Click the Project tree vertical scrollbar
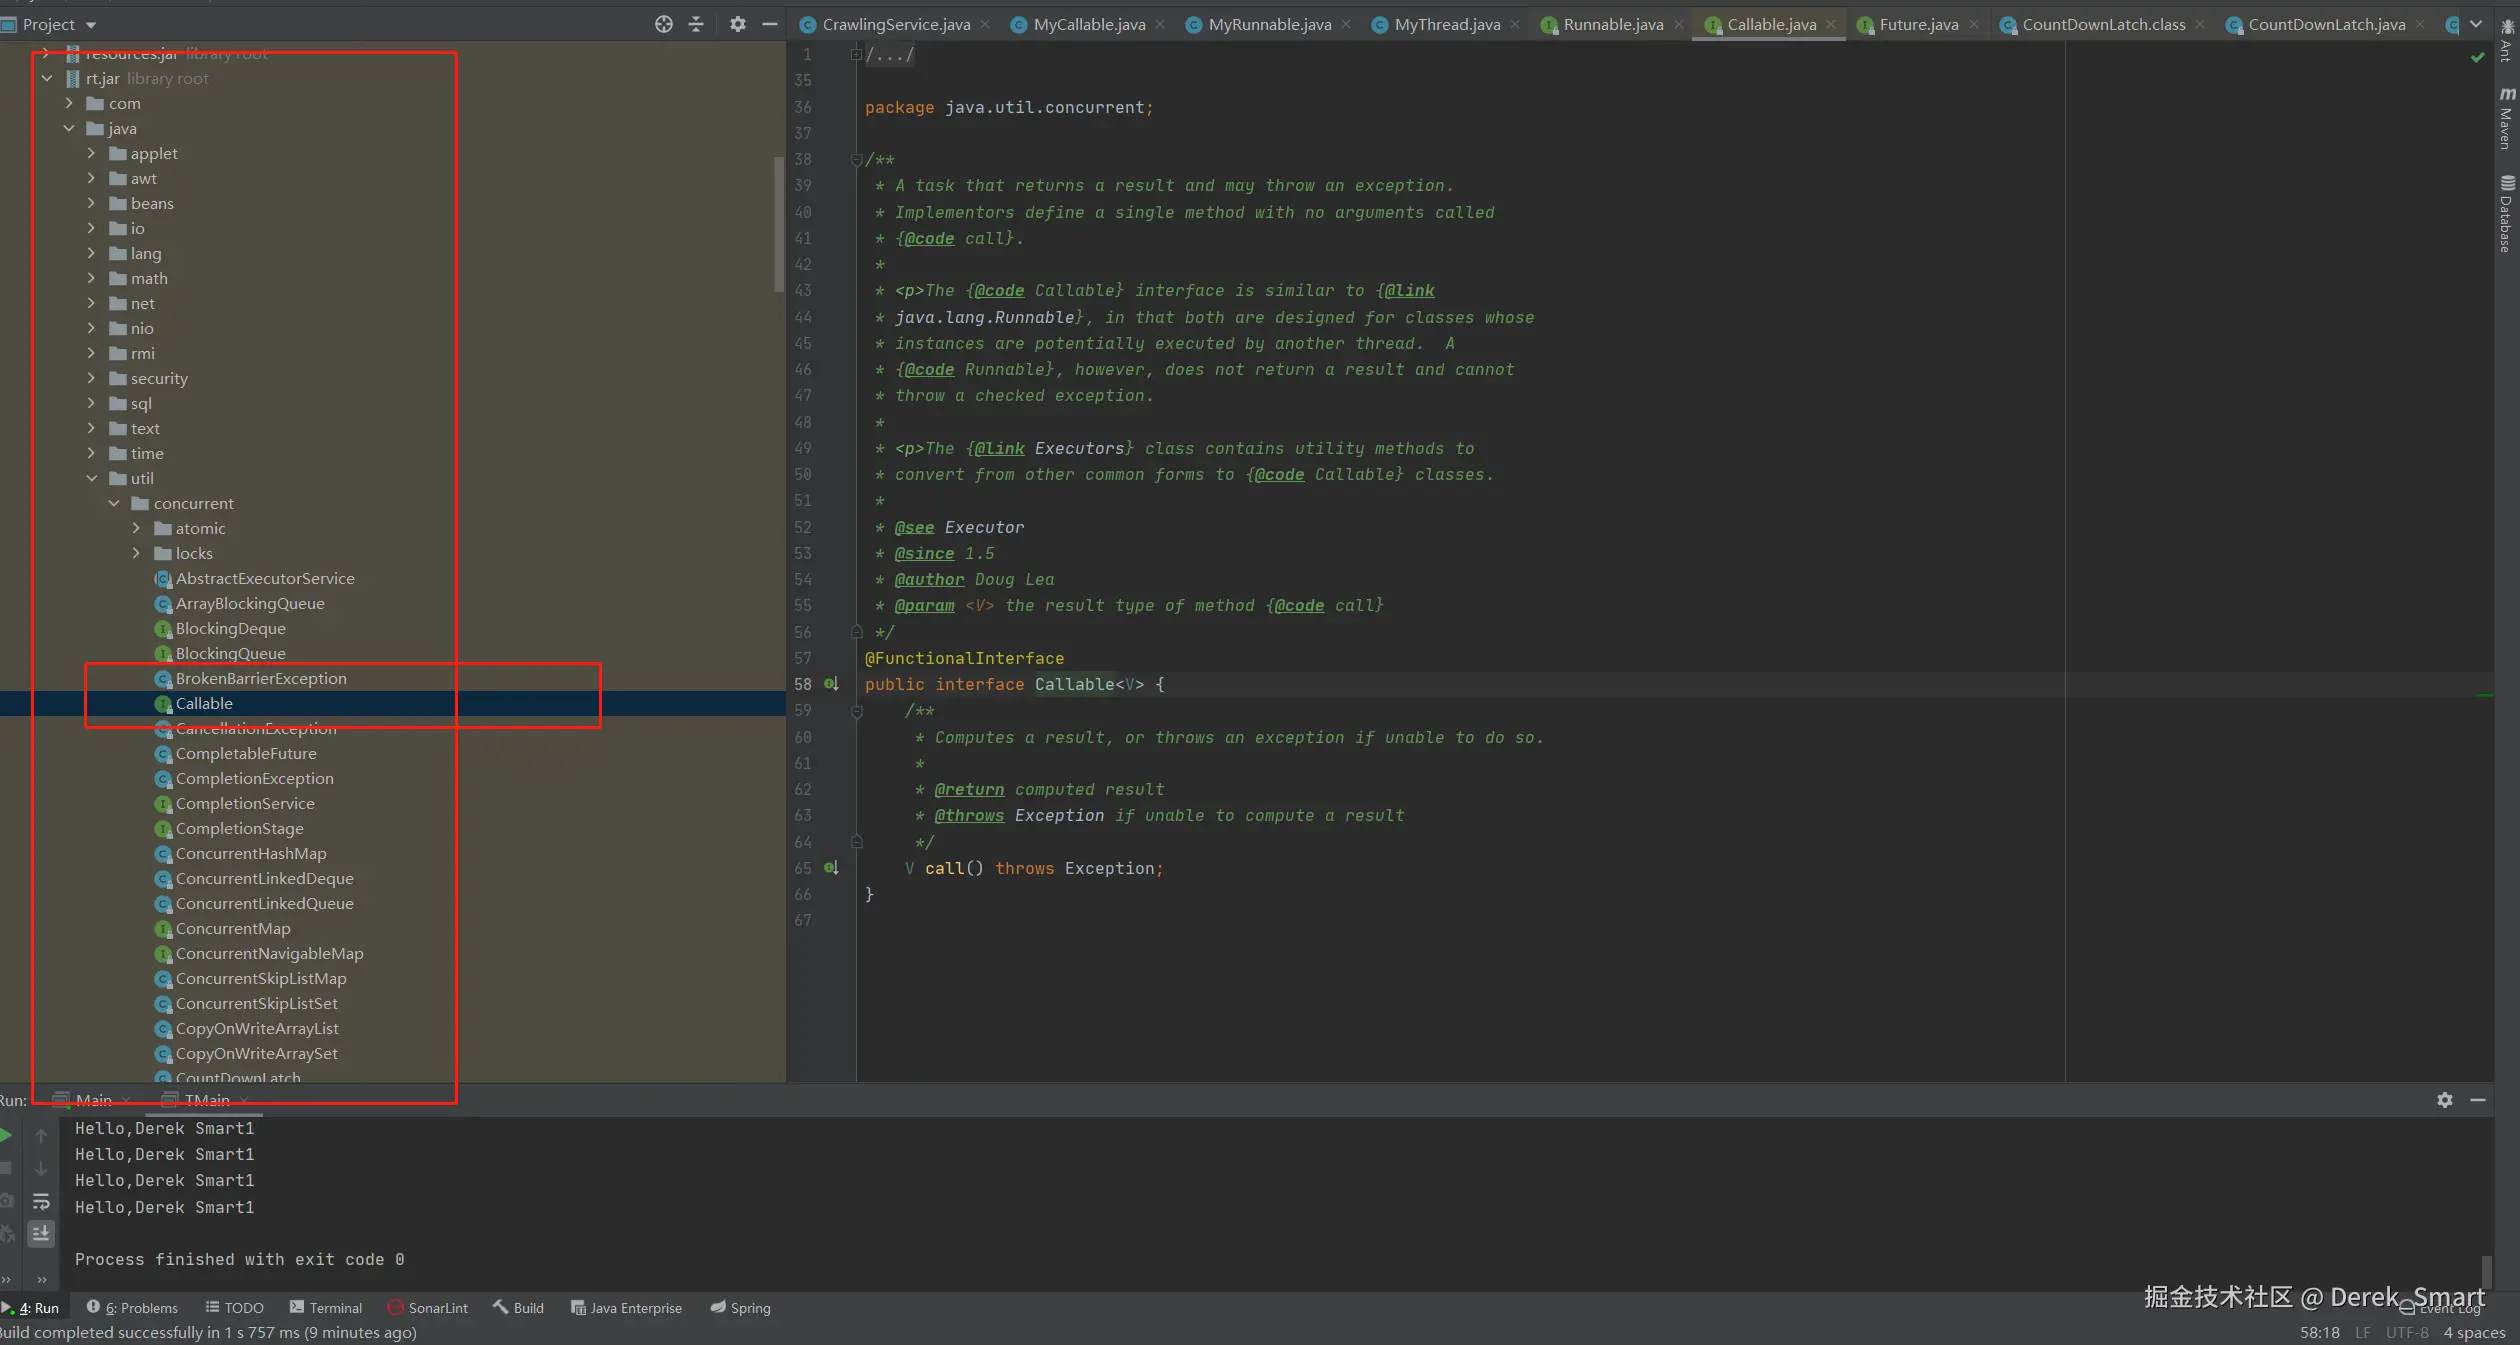This screenshot has width=2520, height=1345. coord(779,225)
